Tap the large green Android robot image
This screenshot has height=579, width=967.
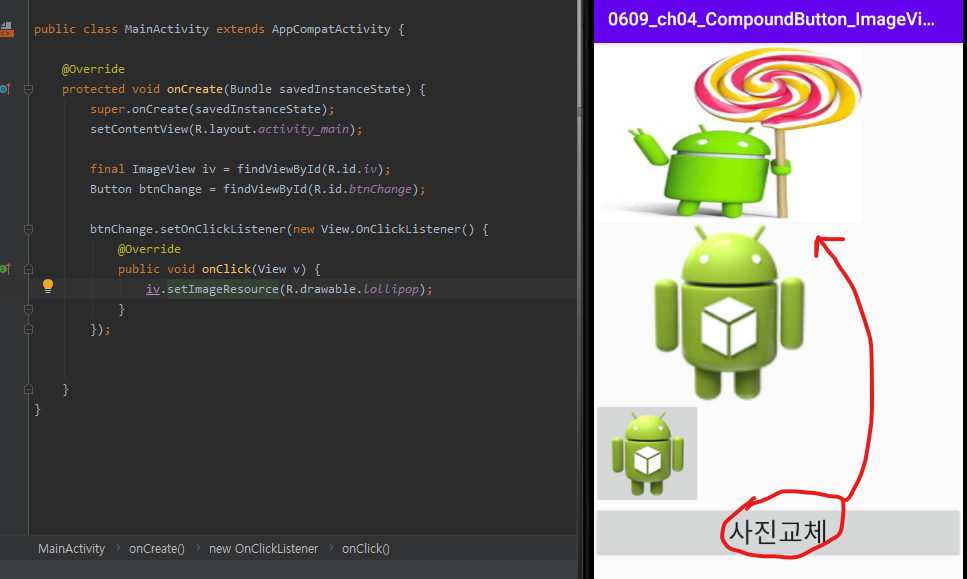[x=729, y=313]
